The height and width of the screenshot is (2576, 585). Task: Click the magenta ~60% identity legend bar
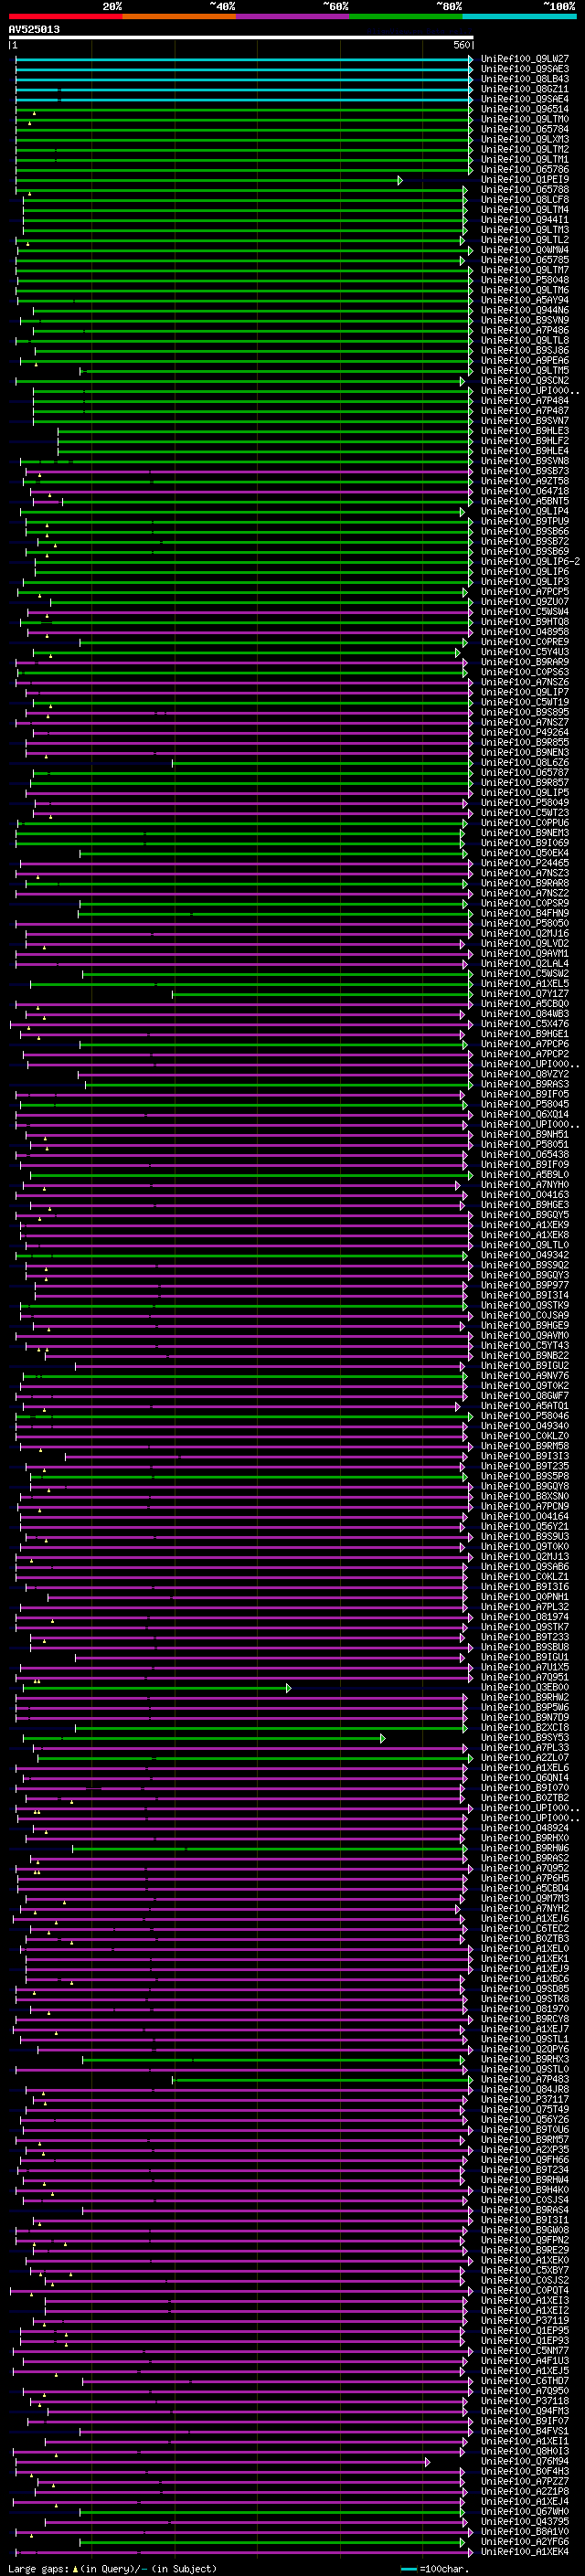point(293,17)
